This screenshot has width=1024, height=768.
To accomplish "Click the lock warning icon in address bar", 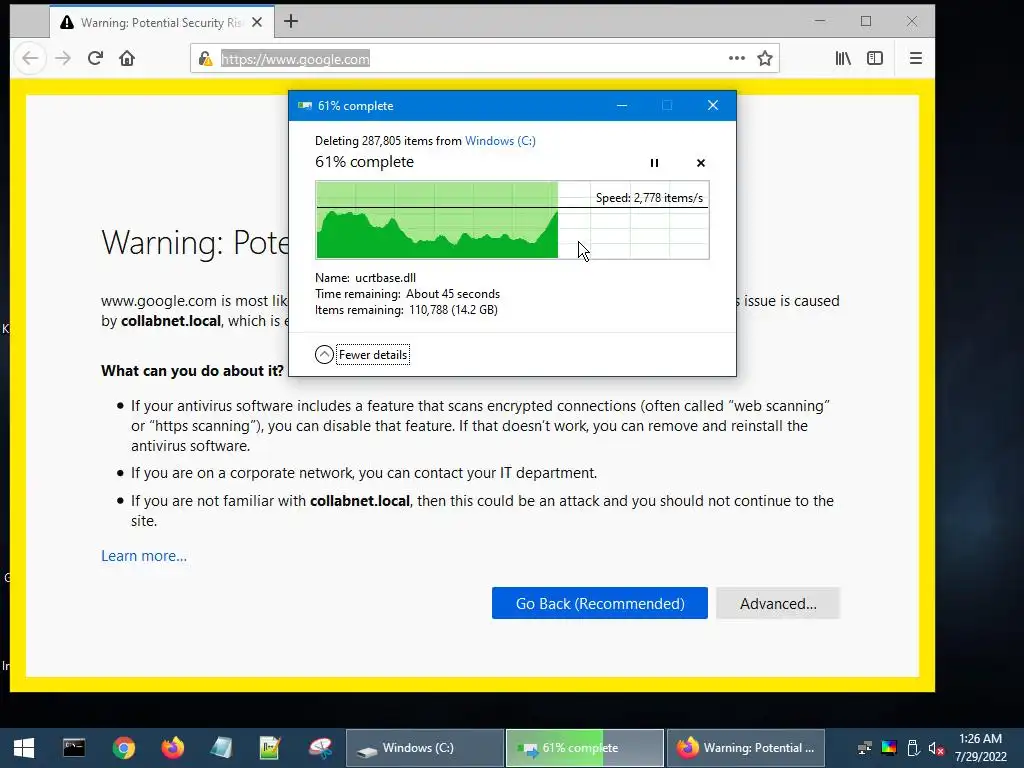I will tap(205, 59).
